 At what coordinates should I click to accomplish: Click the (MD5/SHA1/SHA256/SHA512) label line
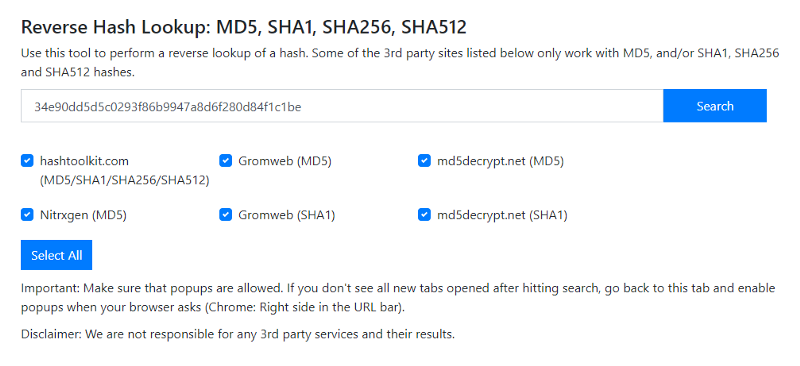pyautogui.click(x=124, y=180)
